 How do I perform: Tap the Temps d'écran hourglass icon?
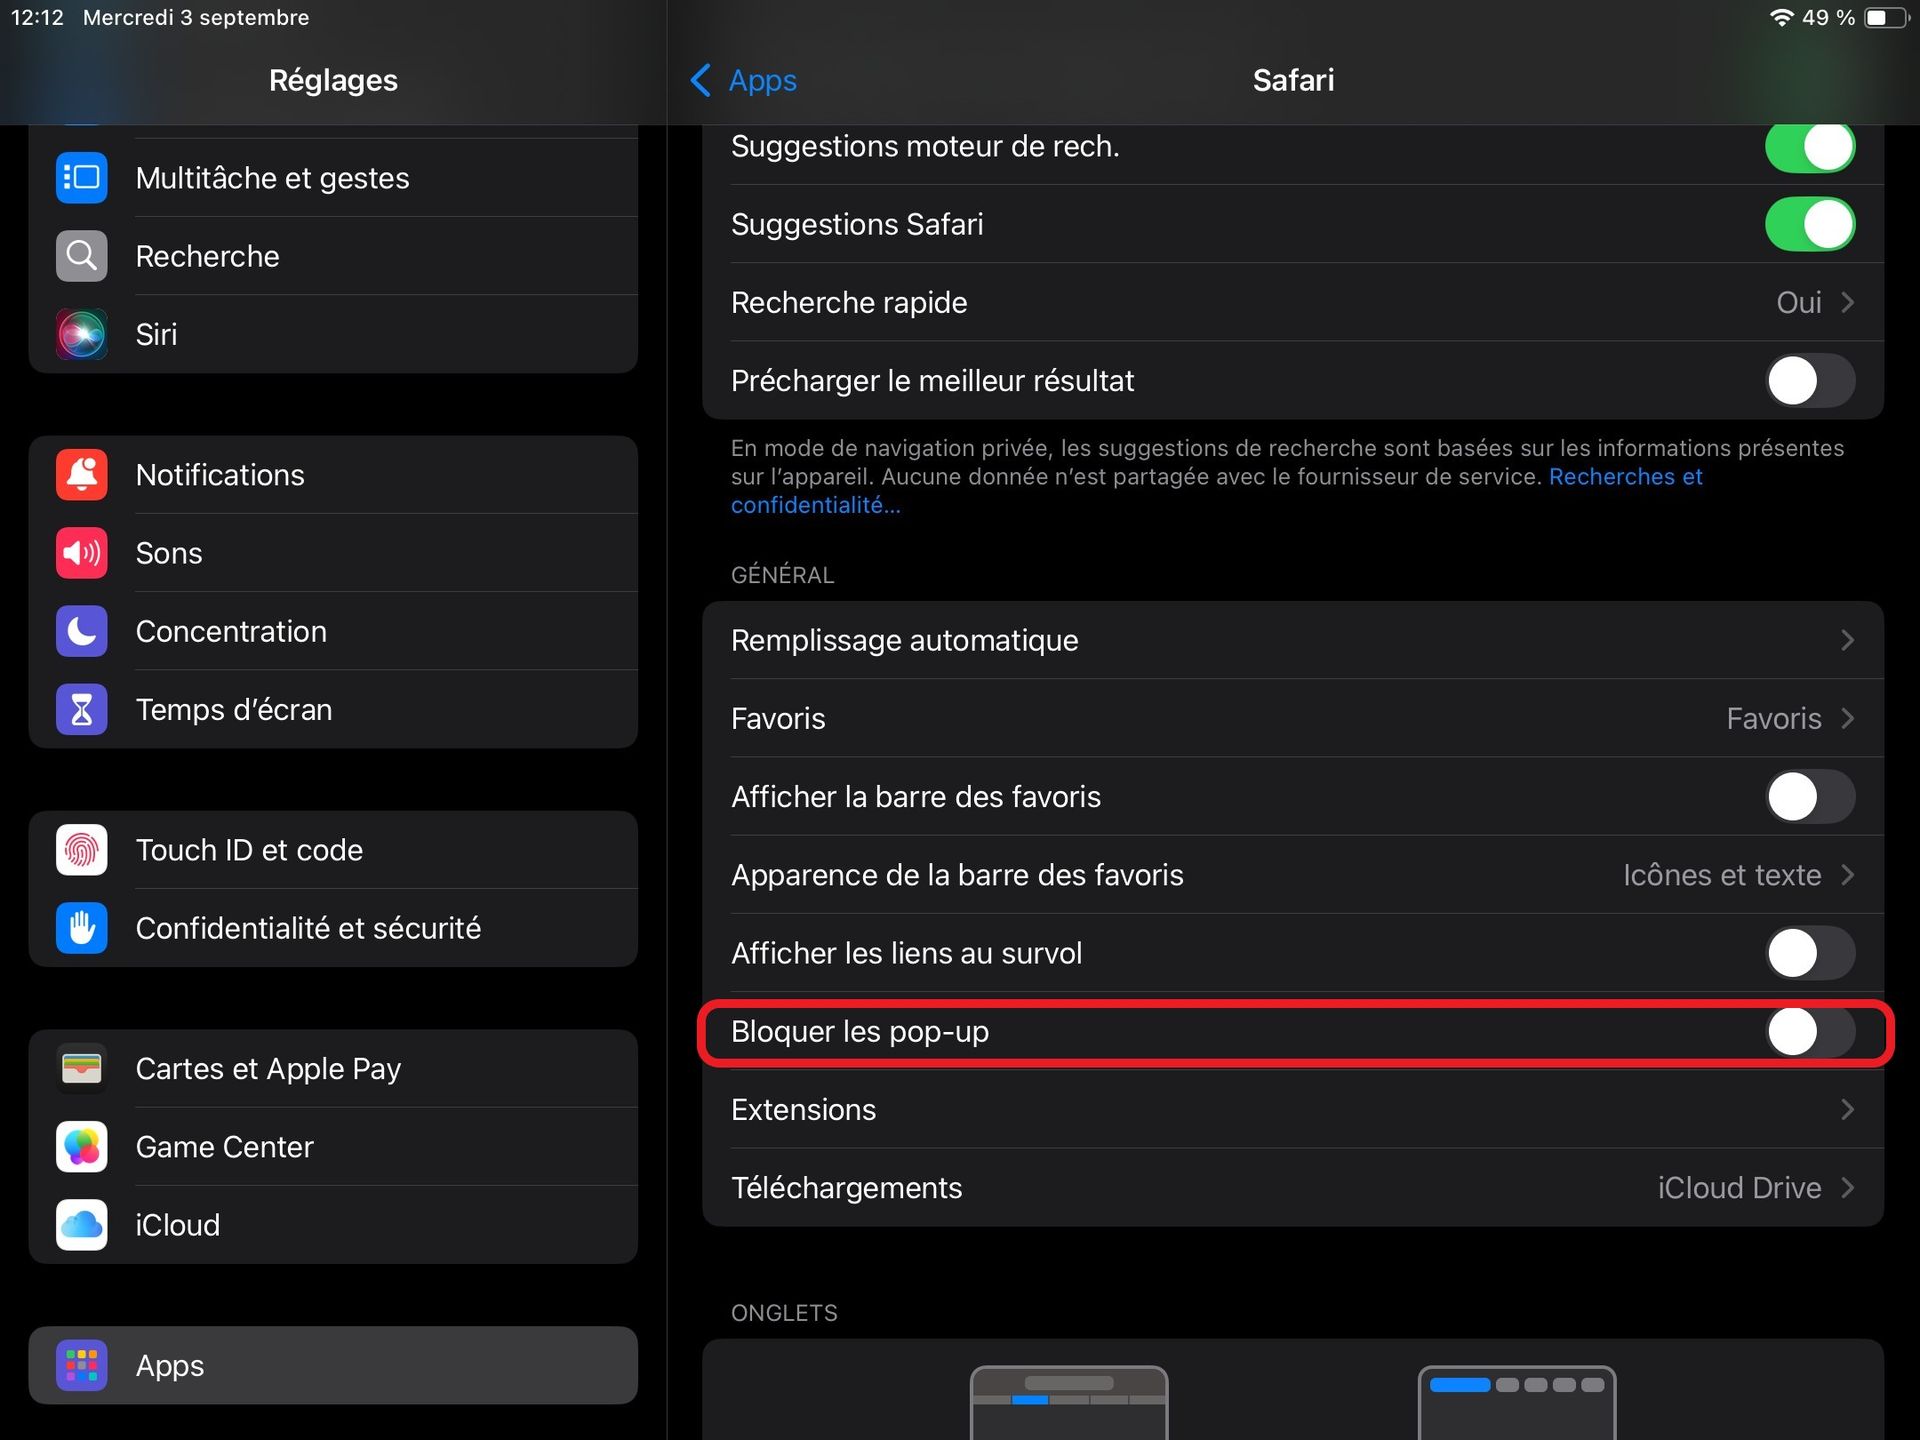(82, 709)
